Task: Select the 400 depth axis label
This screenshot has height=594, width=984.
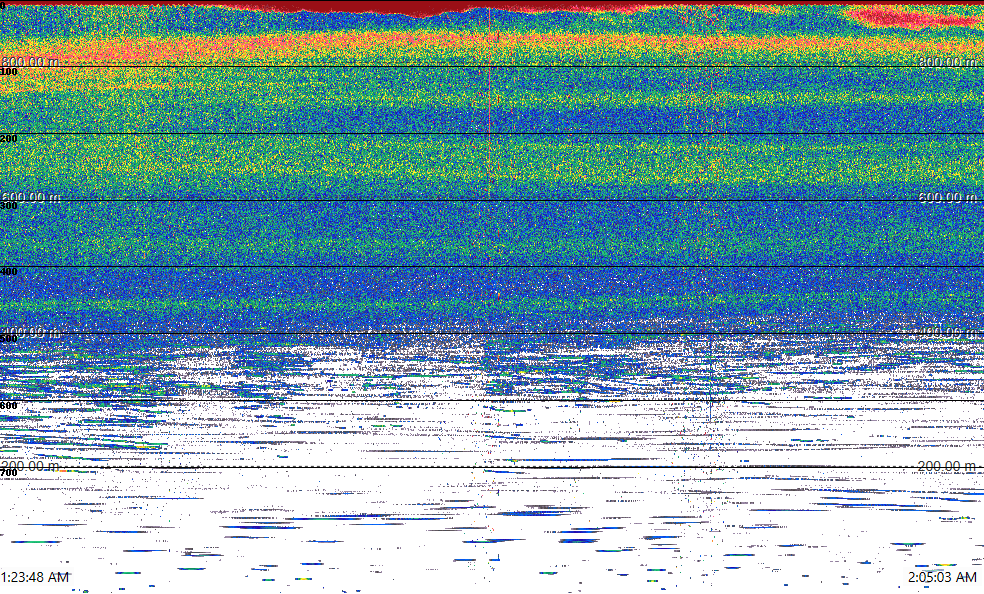Action: click(x=9, y=272)
